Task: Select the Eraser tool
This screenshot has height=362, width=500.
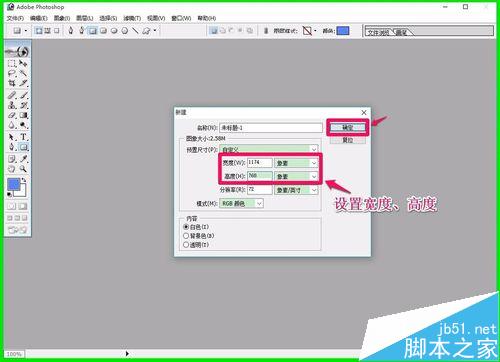Action: click(12, 115)
